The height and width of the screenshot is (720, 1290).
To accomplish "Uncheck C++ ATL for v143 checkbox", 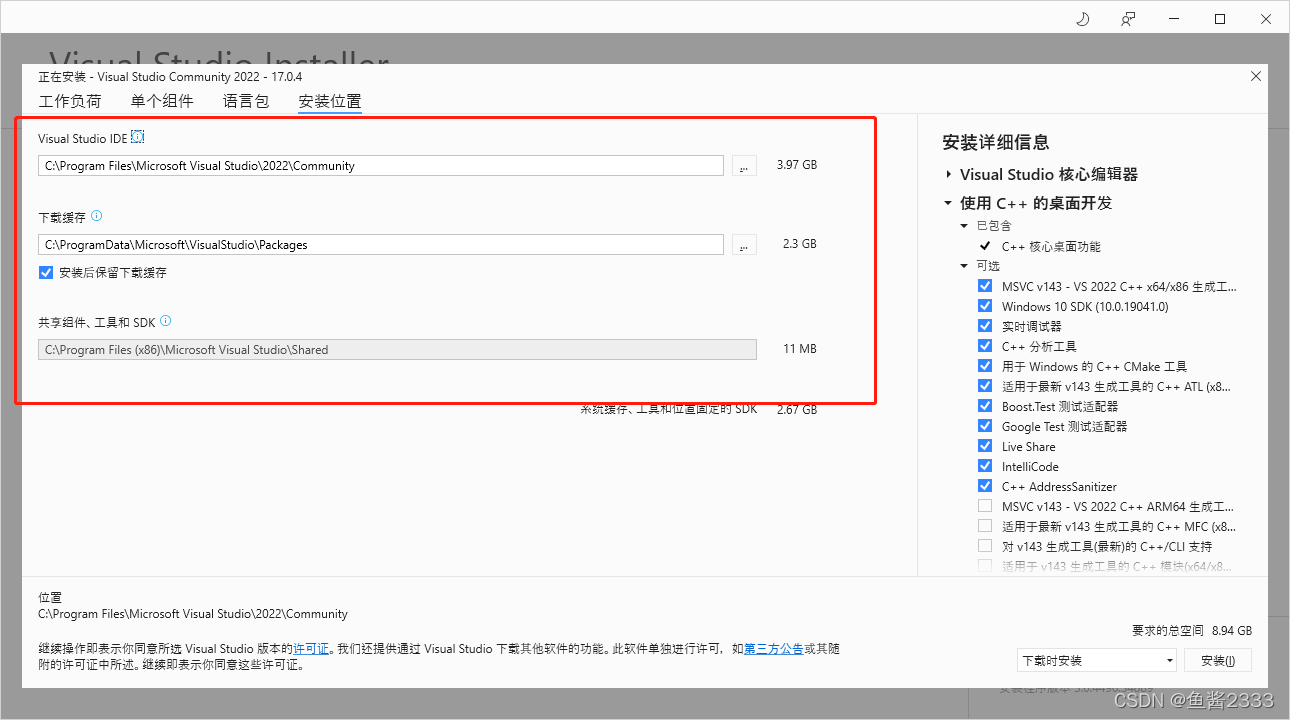I will point(985,386).
